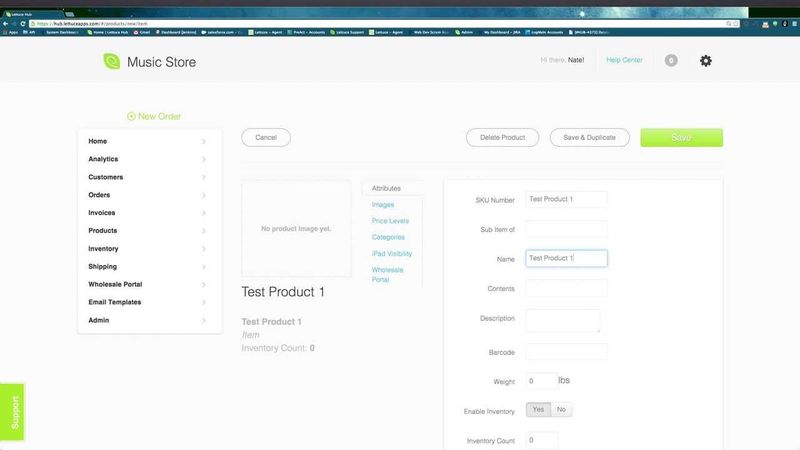Screen dimensions: 800x450
Task: Set Enable Inventory to Yes
Action: click(538, 410)
